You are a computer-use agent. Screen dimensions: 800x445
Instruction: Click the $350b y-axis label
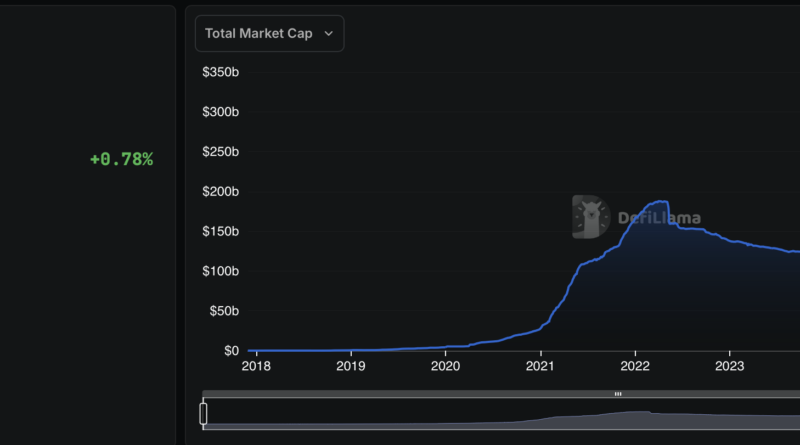tap(220, 72)
